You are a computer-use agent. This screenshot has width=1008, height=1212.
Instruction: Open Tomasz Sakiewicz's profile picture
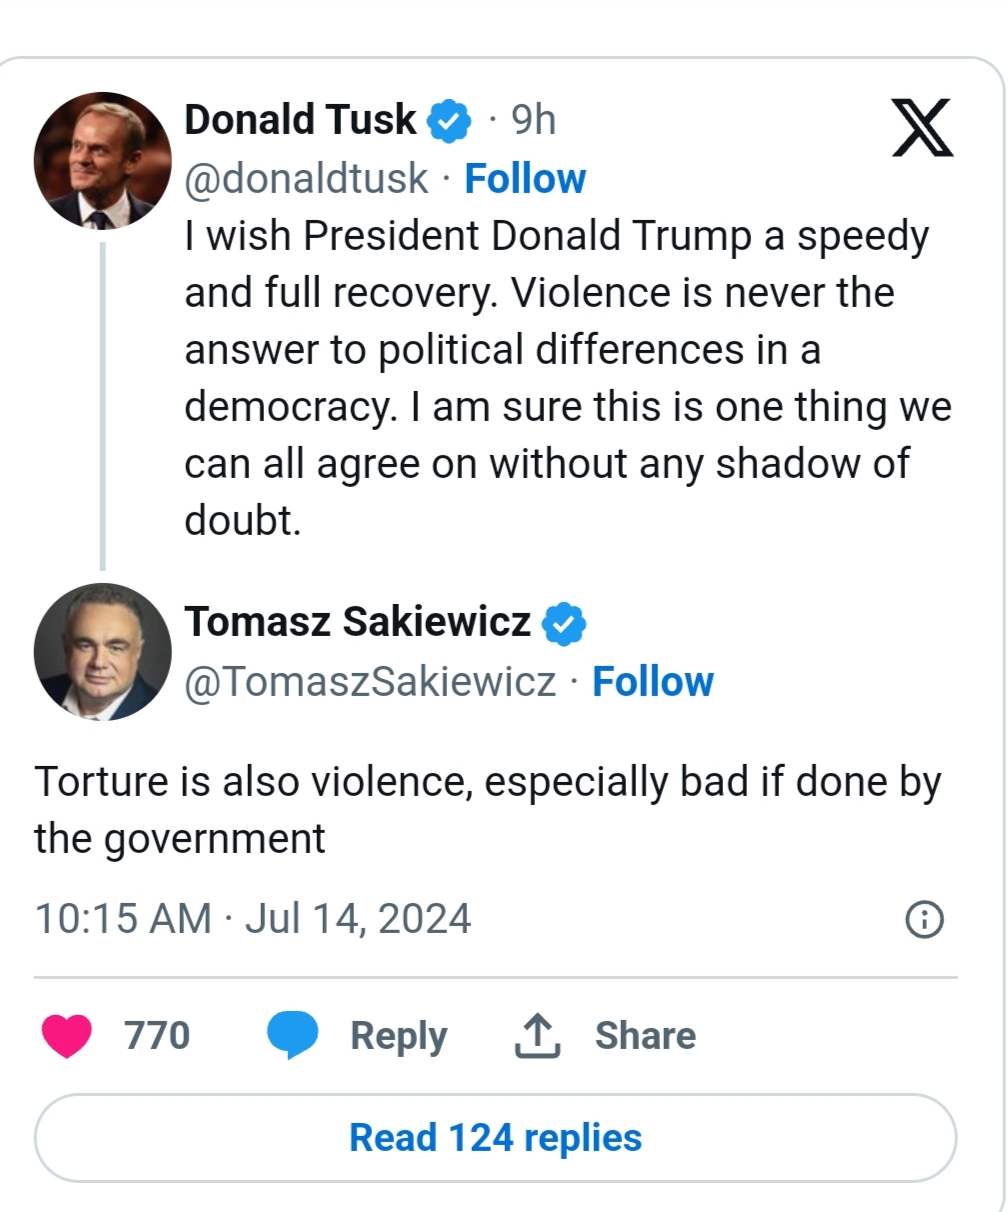pyautogui.click(x=102, y=652)
